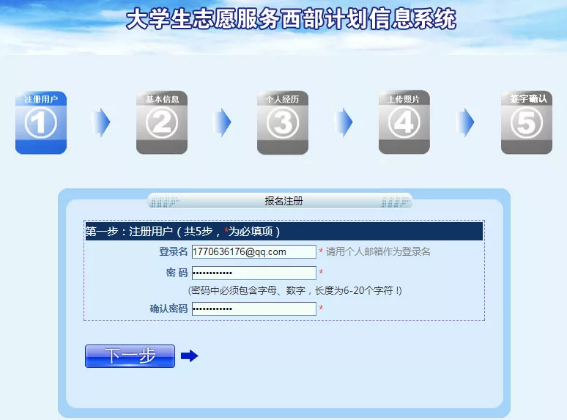Click blue arrow beside 下一步 button

[x=189, y=356]
